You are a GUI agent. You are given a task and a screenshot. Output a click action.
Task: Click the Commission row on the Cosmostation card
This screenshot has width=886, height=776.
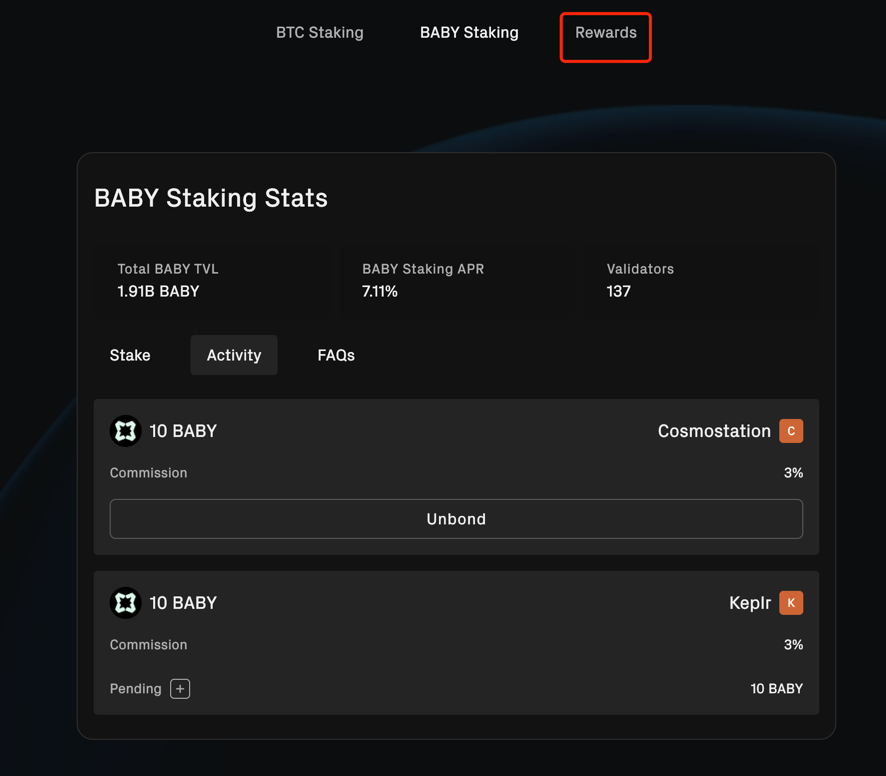[148, 472]
